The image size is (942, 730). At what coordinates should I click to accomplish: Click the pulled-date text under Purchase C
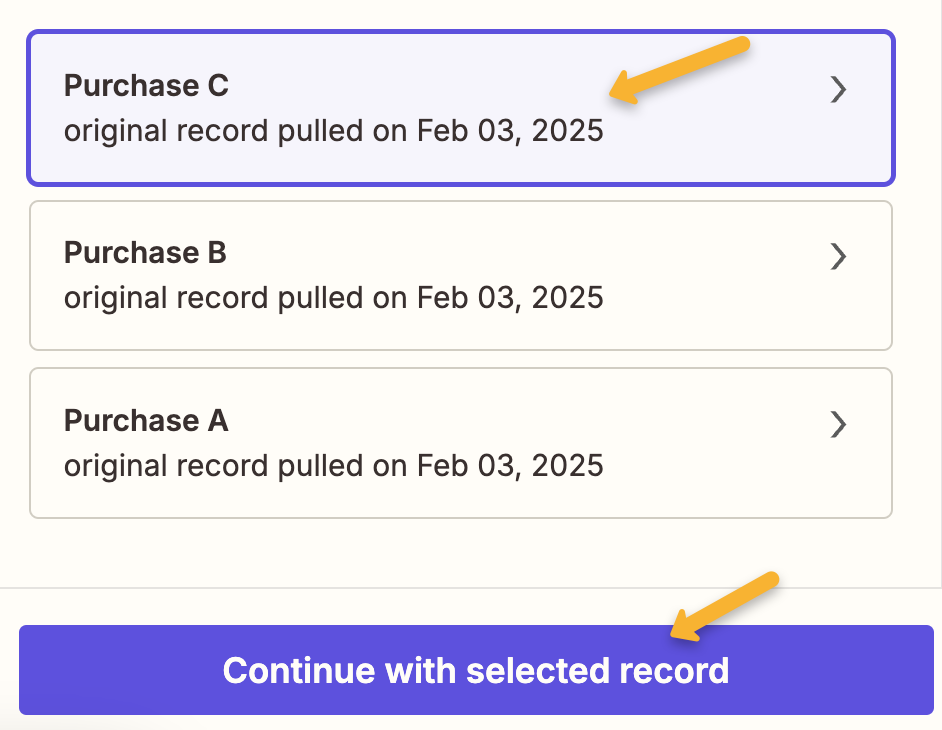(x=333, y=131)
